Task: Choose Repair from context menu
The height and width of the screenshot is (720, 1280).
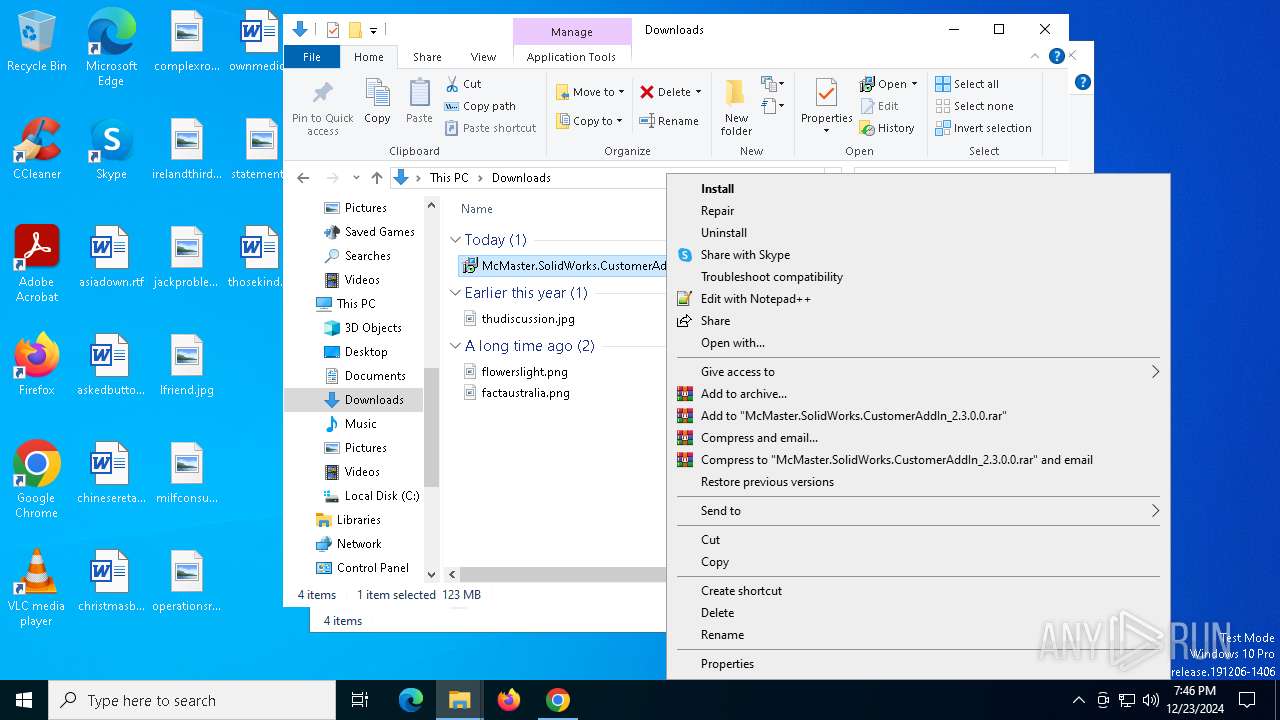Action: (x=918, y=211)
